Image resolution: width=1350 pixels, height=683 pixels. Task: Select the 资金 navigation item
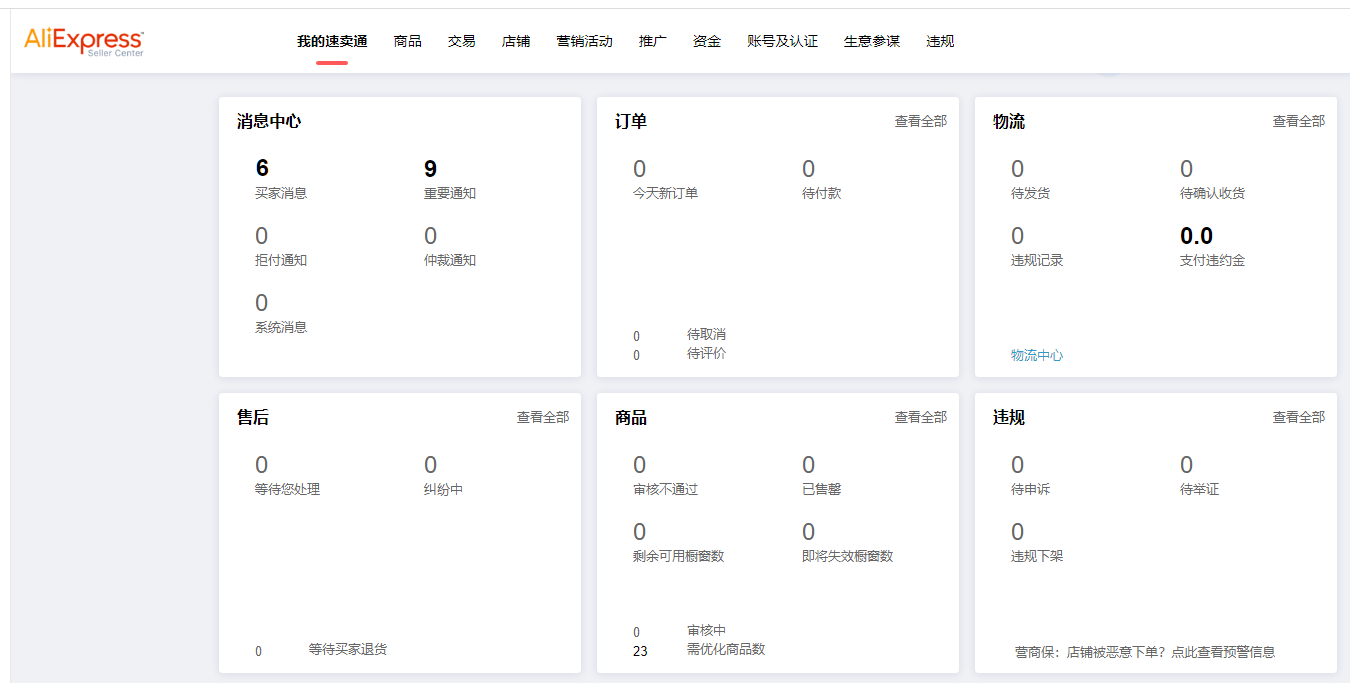pos(707,41)
